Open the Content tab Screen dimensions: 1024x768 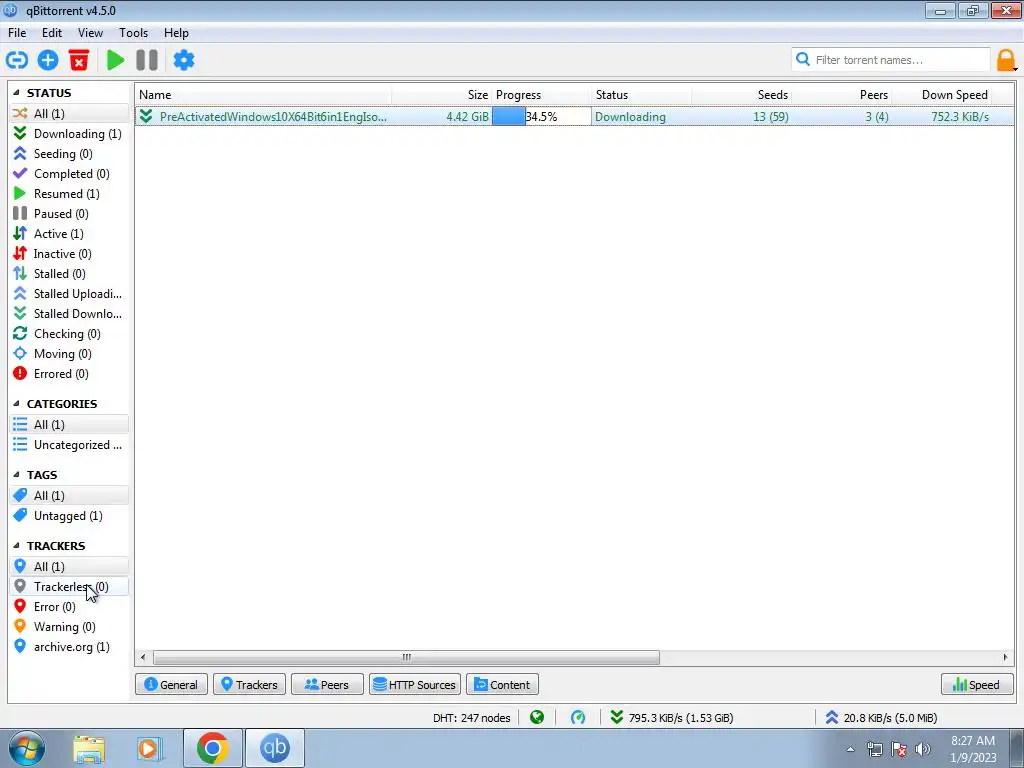tap(502, 684)
